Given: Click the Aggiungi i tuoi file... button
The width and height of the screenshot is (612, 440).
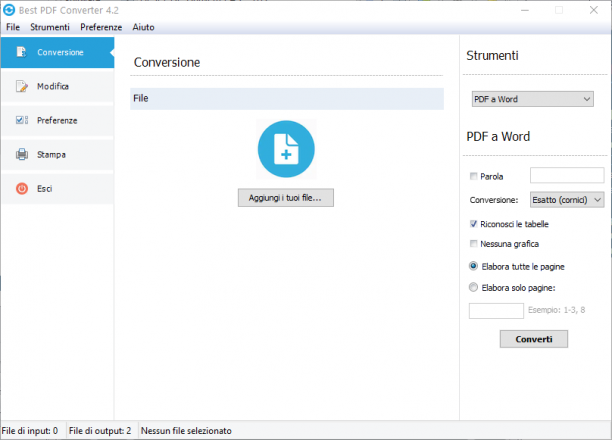Looking at the screenshot, I should click(286, 198).
